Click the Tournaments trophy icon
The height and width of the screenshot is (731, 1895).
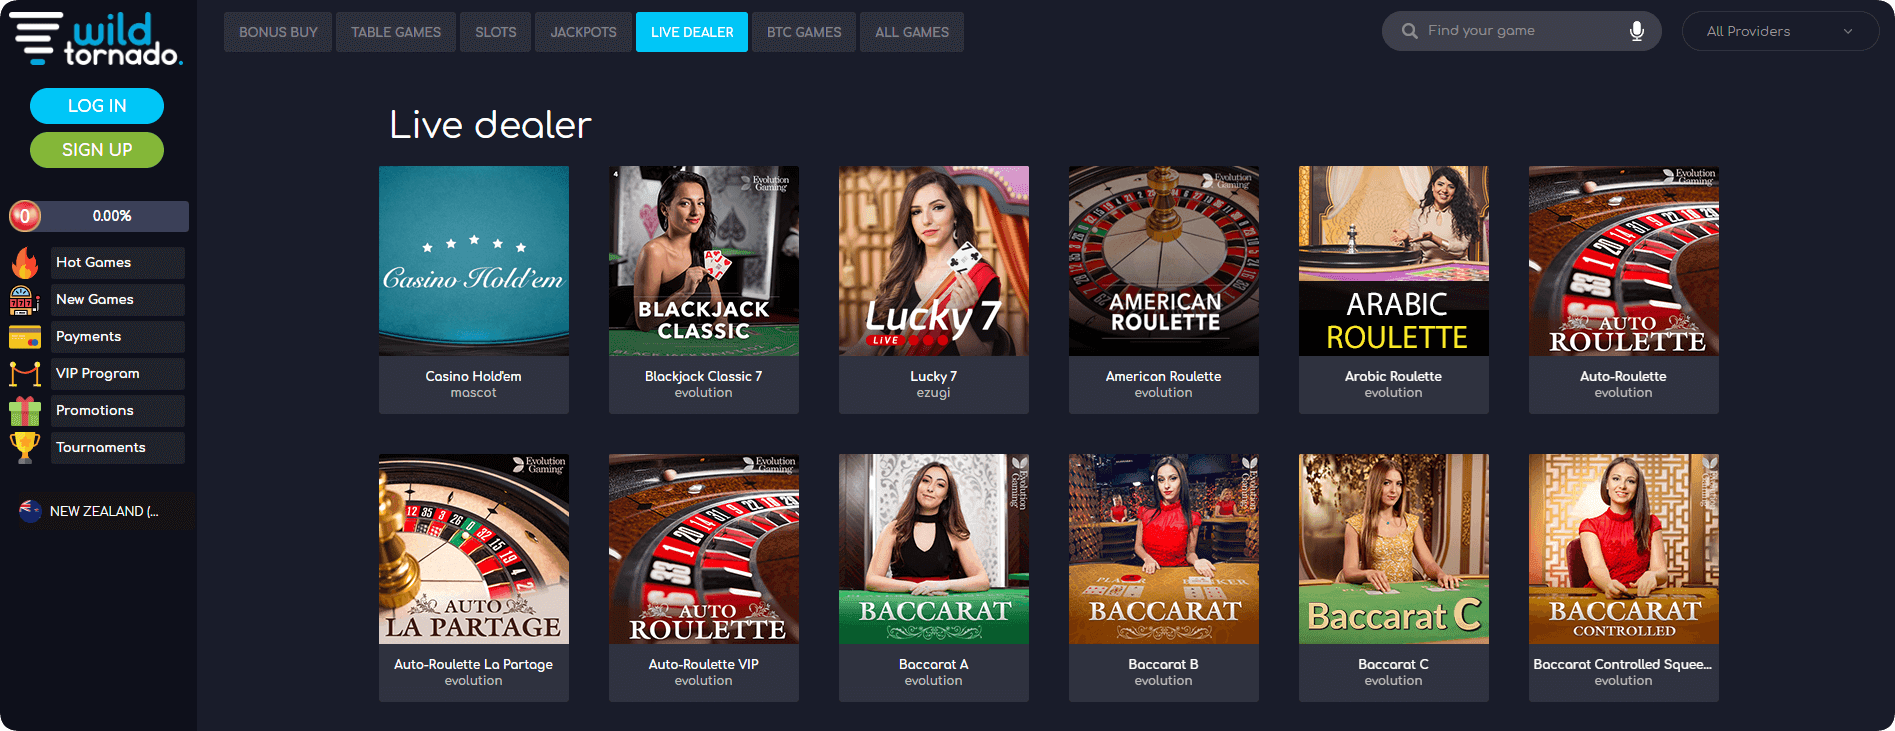click(x=24, y=447)
